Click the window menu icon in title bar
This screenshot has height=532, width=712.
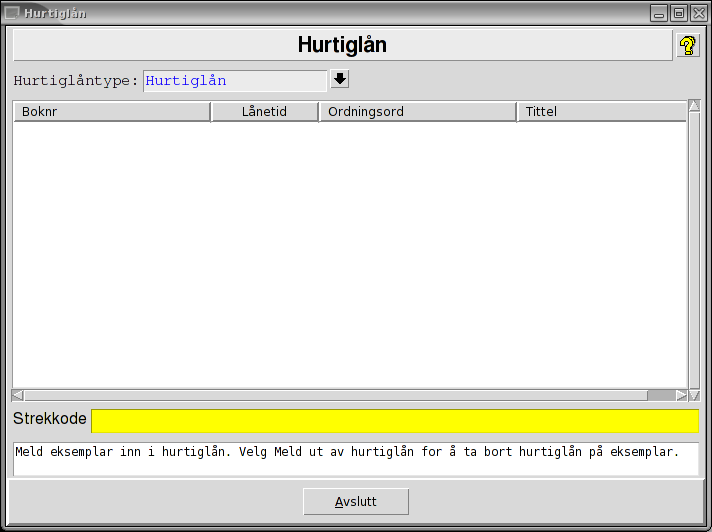(12, 13)
